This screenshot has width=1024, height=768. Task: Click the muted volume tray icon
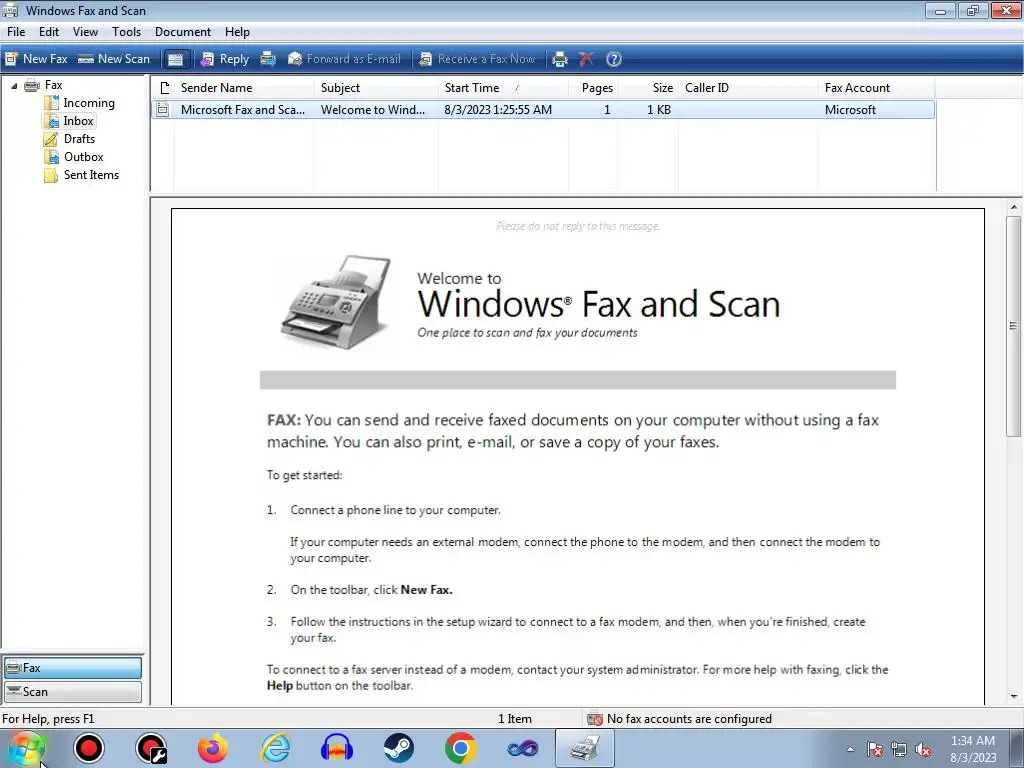923,750
